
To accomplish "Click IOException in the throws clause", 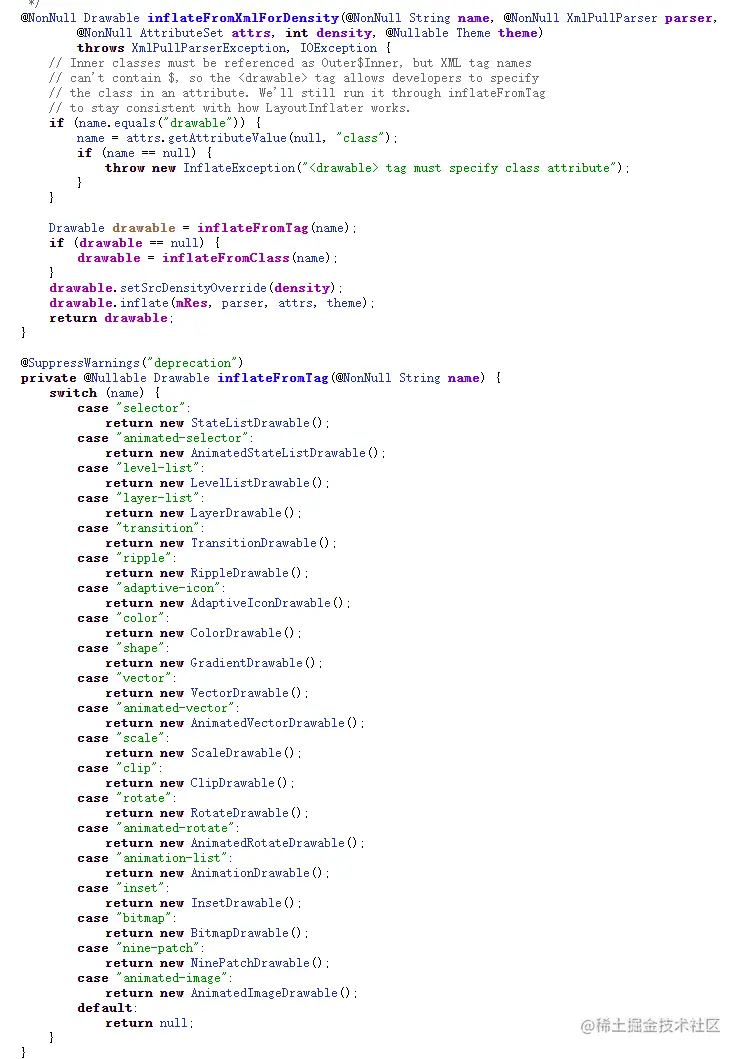I will (x=338, y=48).
